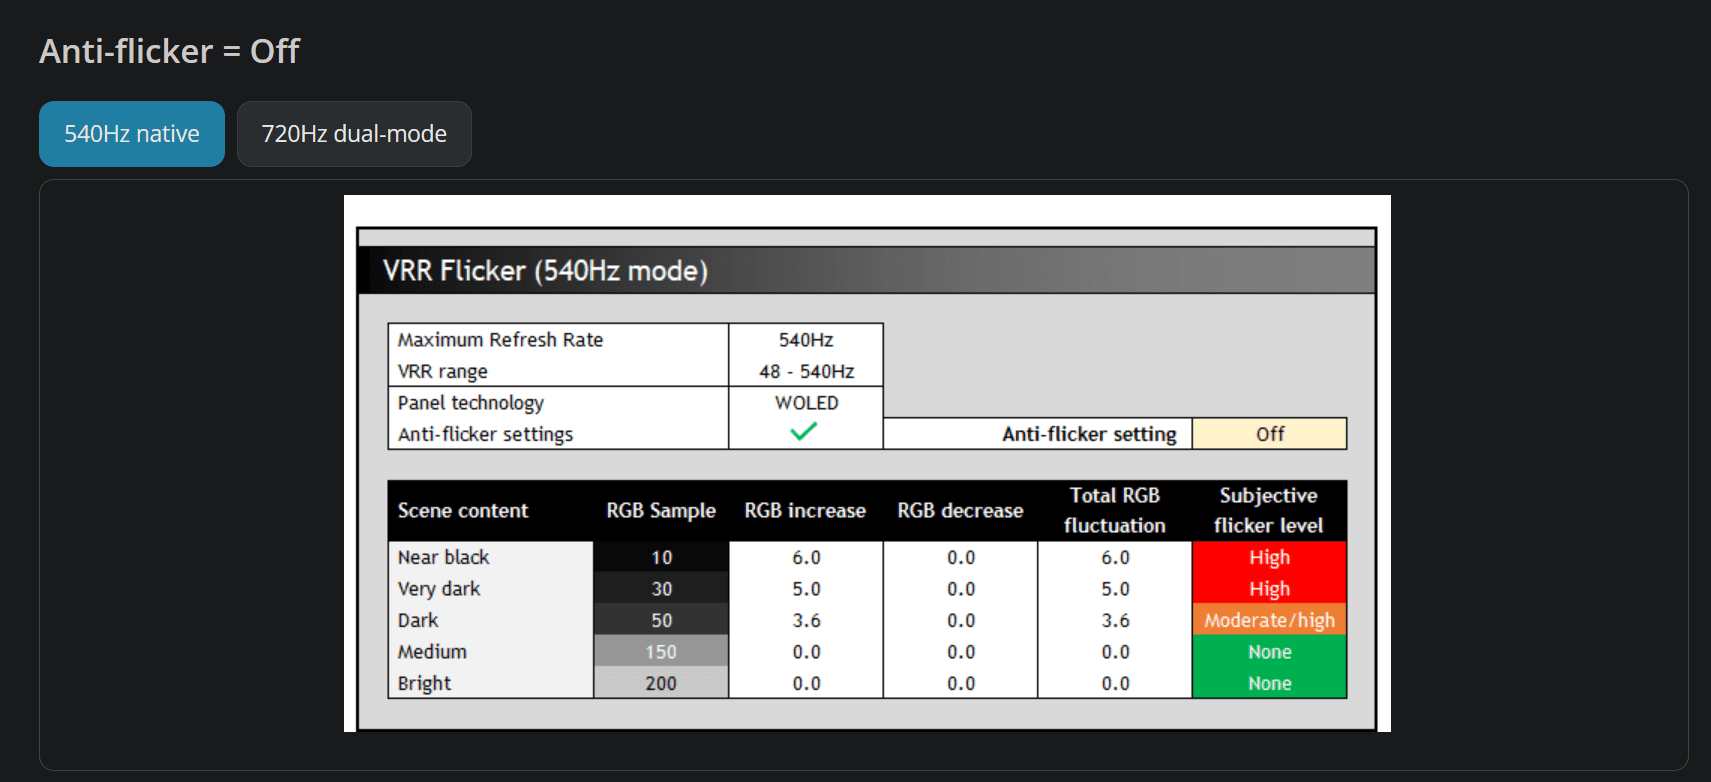Click the RGB increase column header
Viewport: 1711px width, 782px height.
click(805, 510)
